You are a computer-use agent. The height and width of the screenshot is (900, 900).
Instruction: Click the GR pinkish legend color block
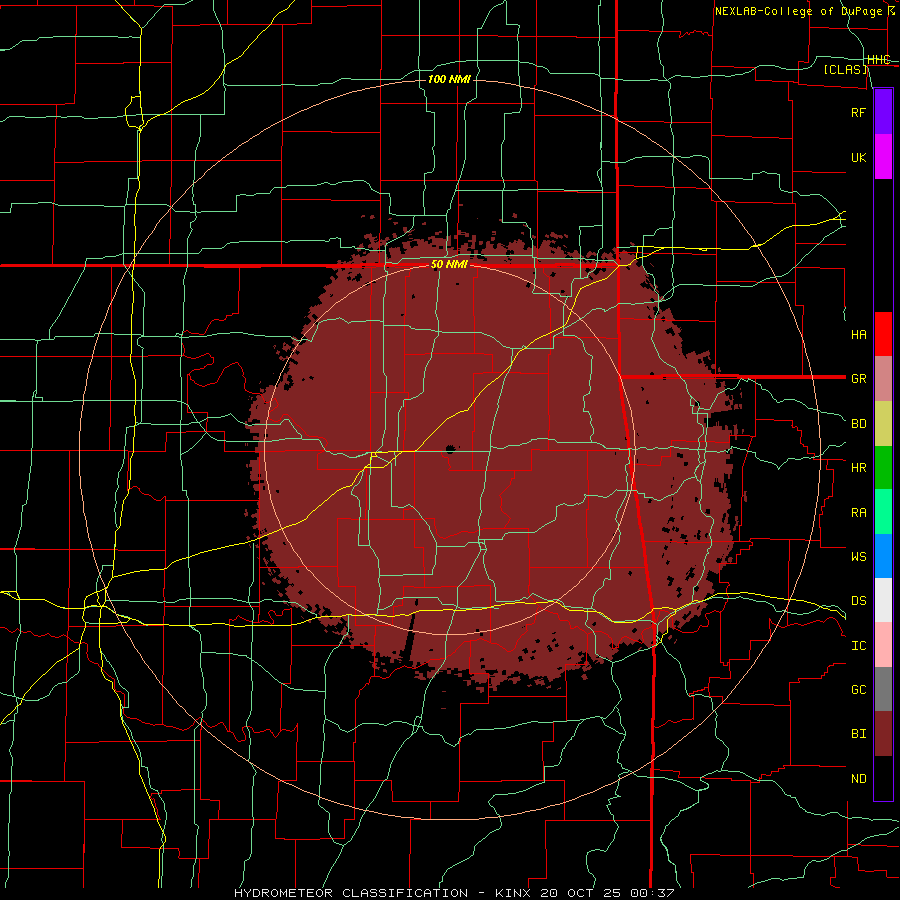(883, 379)
